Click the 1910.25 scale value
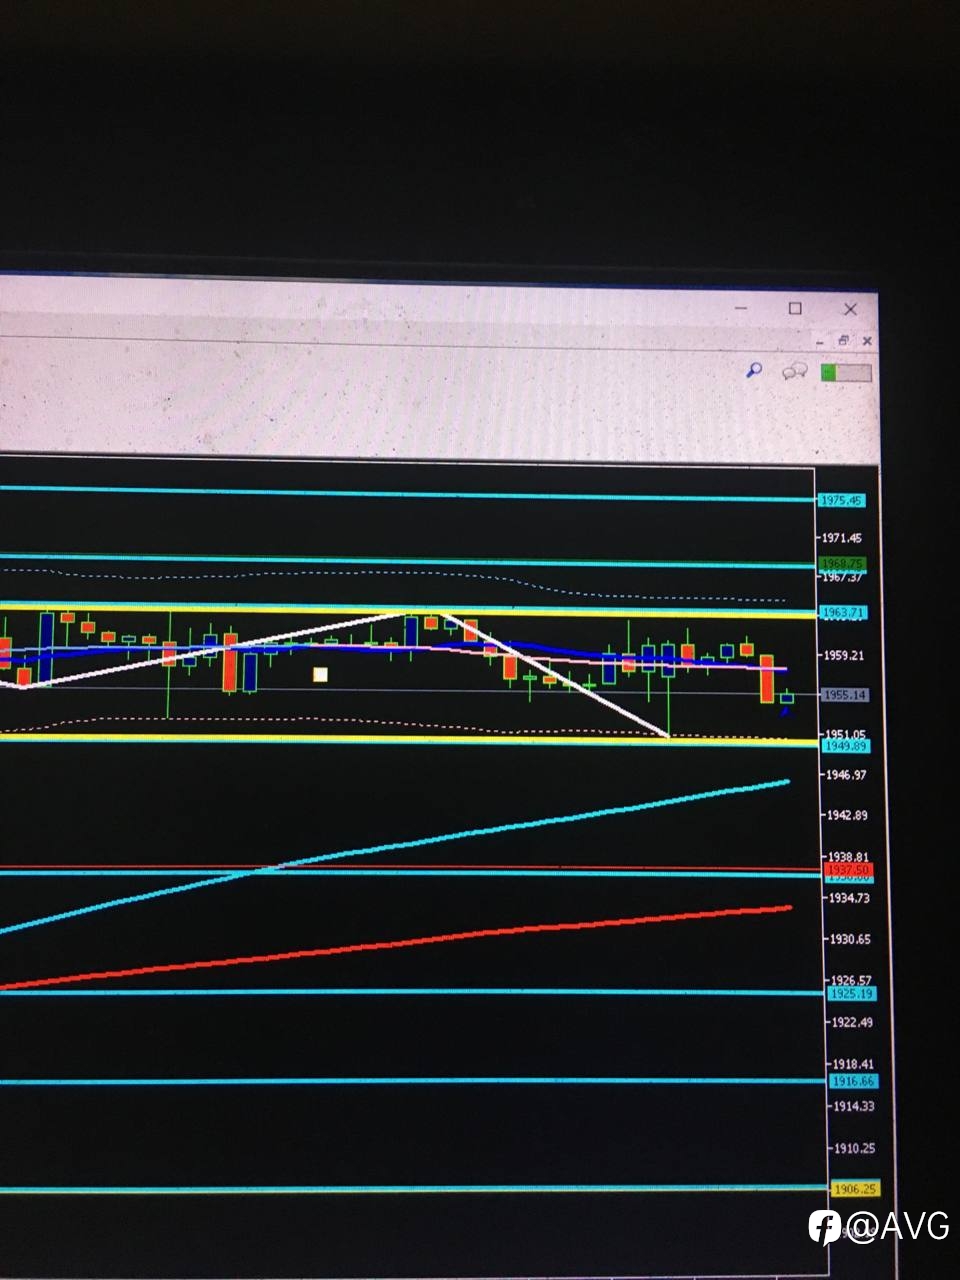Viewport: 960px width, 1280px height. [x=856, y=1148]
